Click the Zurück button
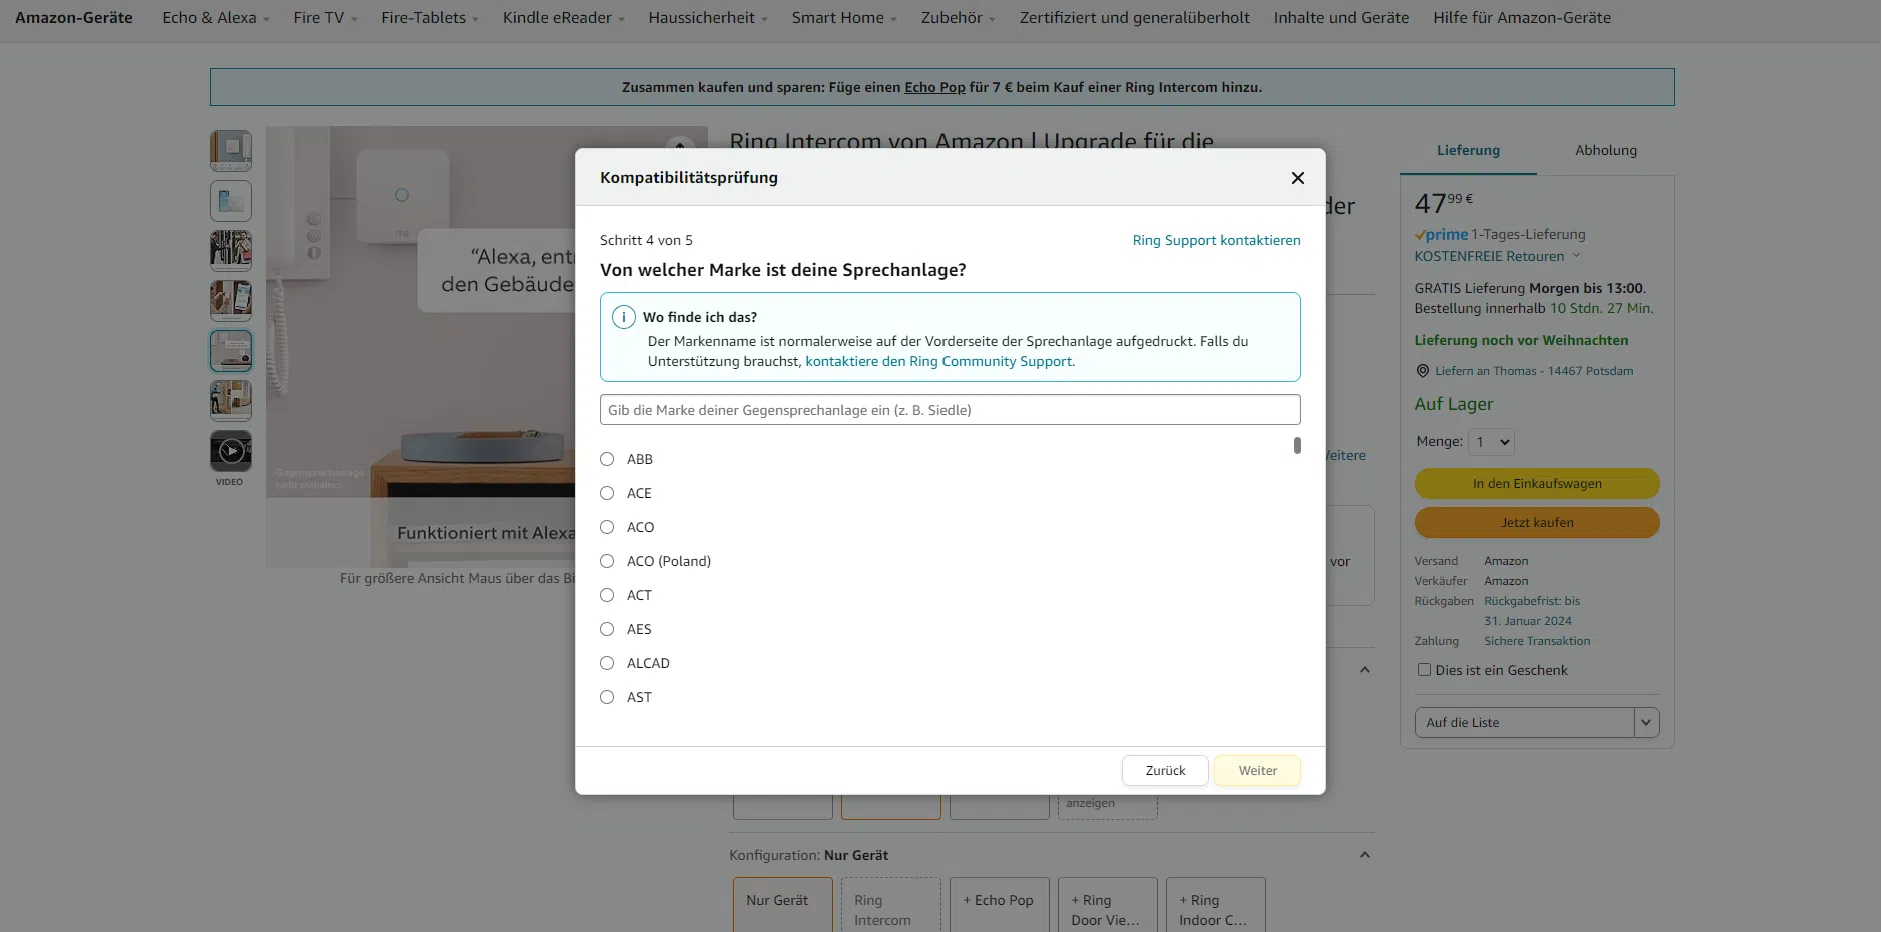 (x=1165, y=771)
